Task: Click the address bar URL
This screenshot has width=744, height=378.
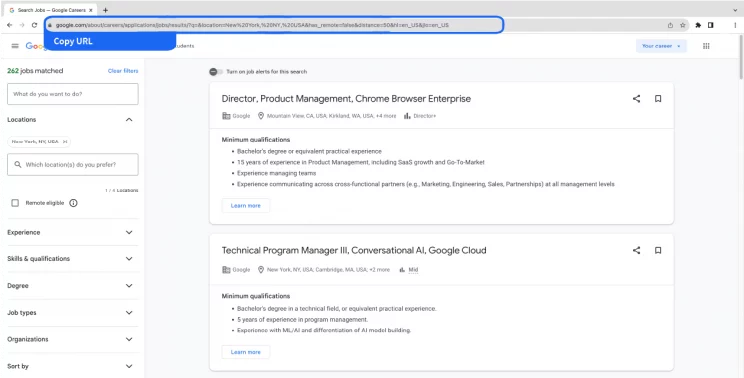Action: [x=252, y=25]
